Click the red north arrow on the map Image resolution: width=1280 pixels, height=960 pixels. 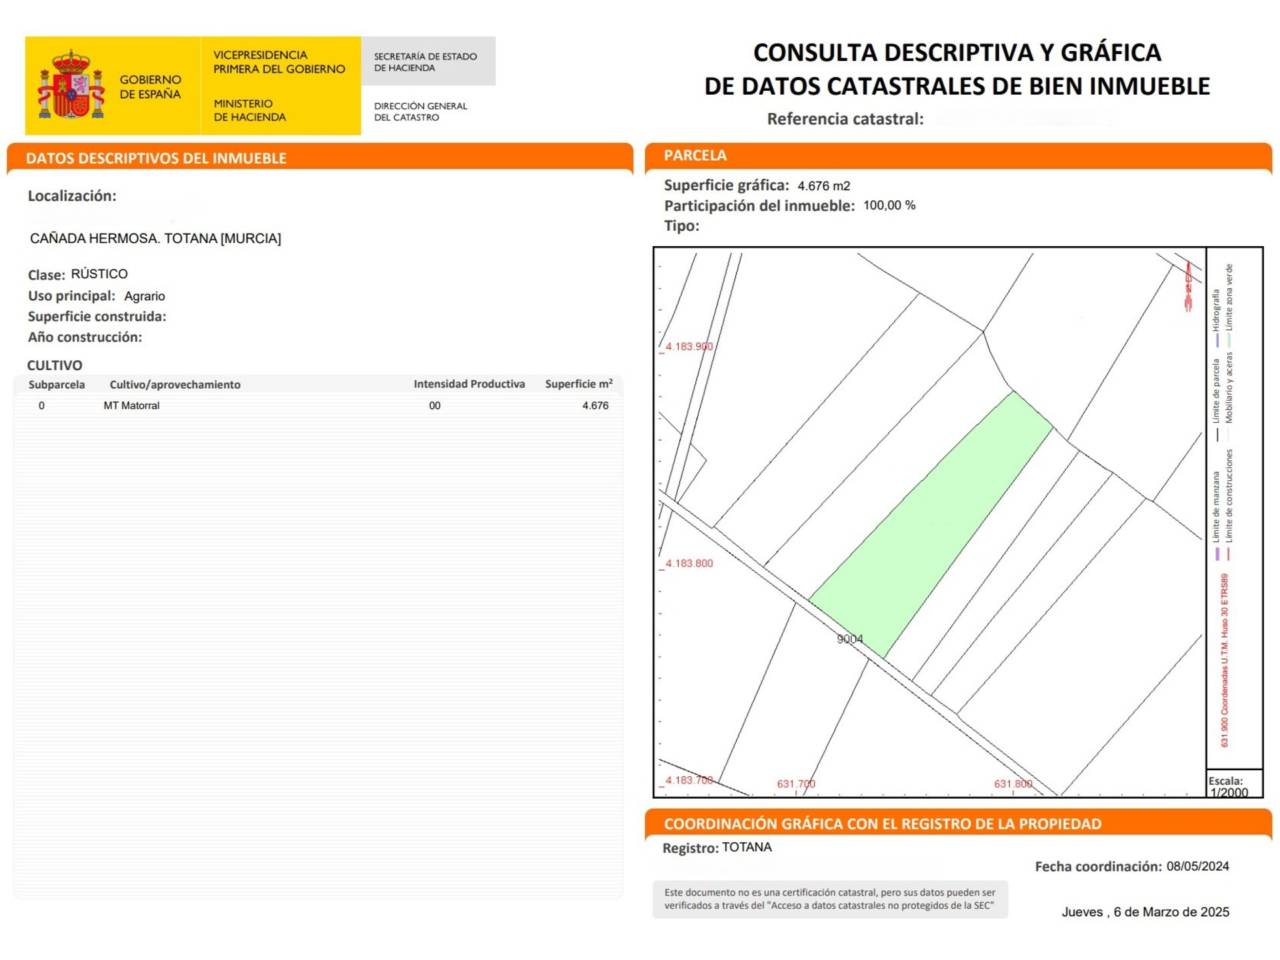[1188, 287]
